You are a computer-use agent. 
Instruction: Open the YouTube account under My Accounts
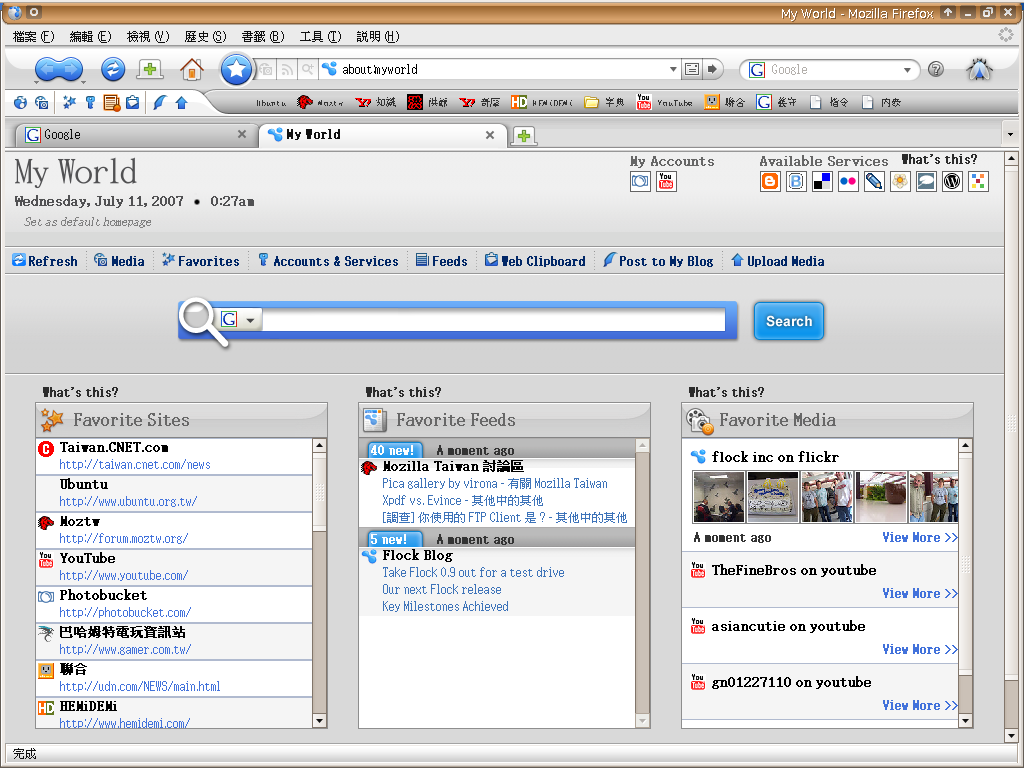pos(666,182)
